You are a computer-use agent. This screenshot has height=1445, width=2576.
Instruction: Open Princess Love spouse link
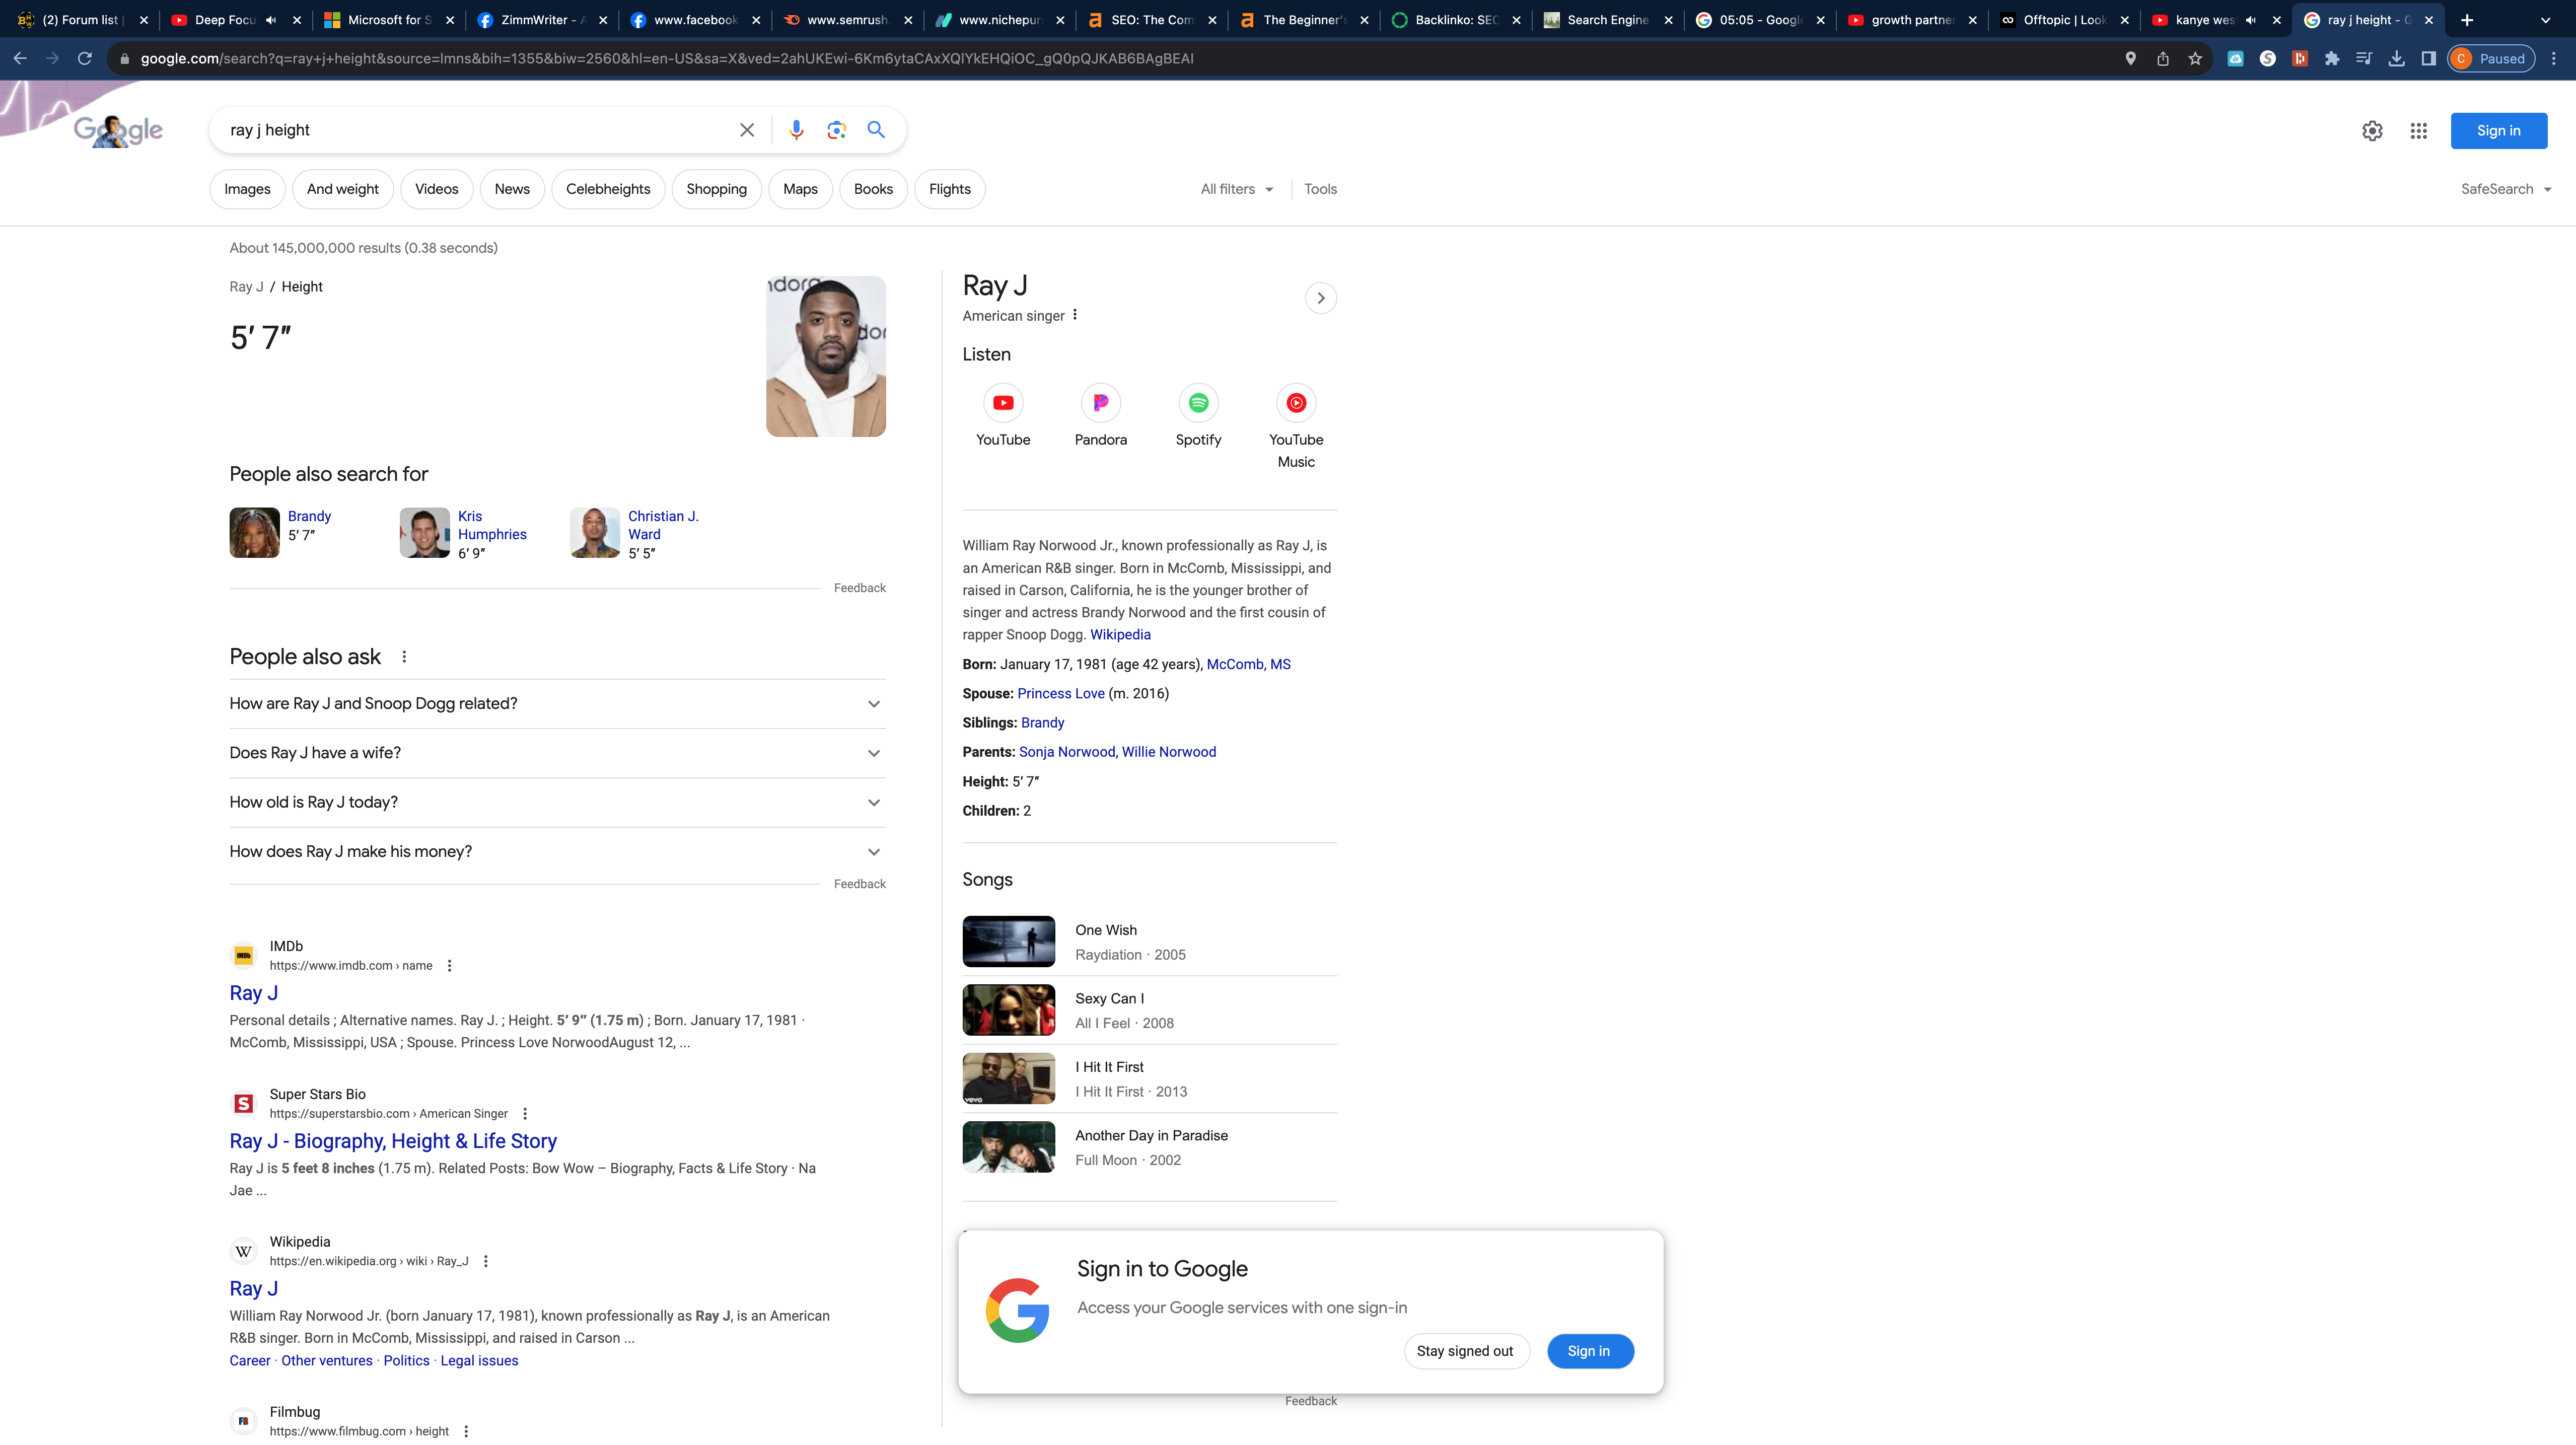[1061, 694]
